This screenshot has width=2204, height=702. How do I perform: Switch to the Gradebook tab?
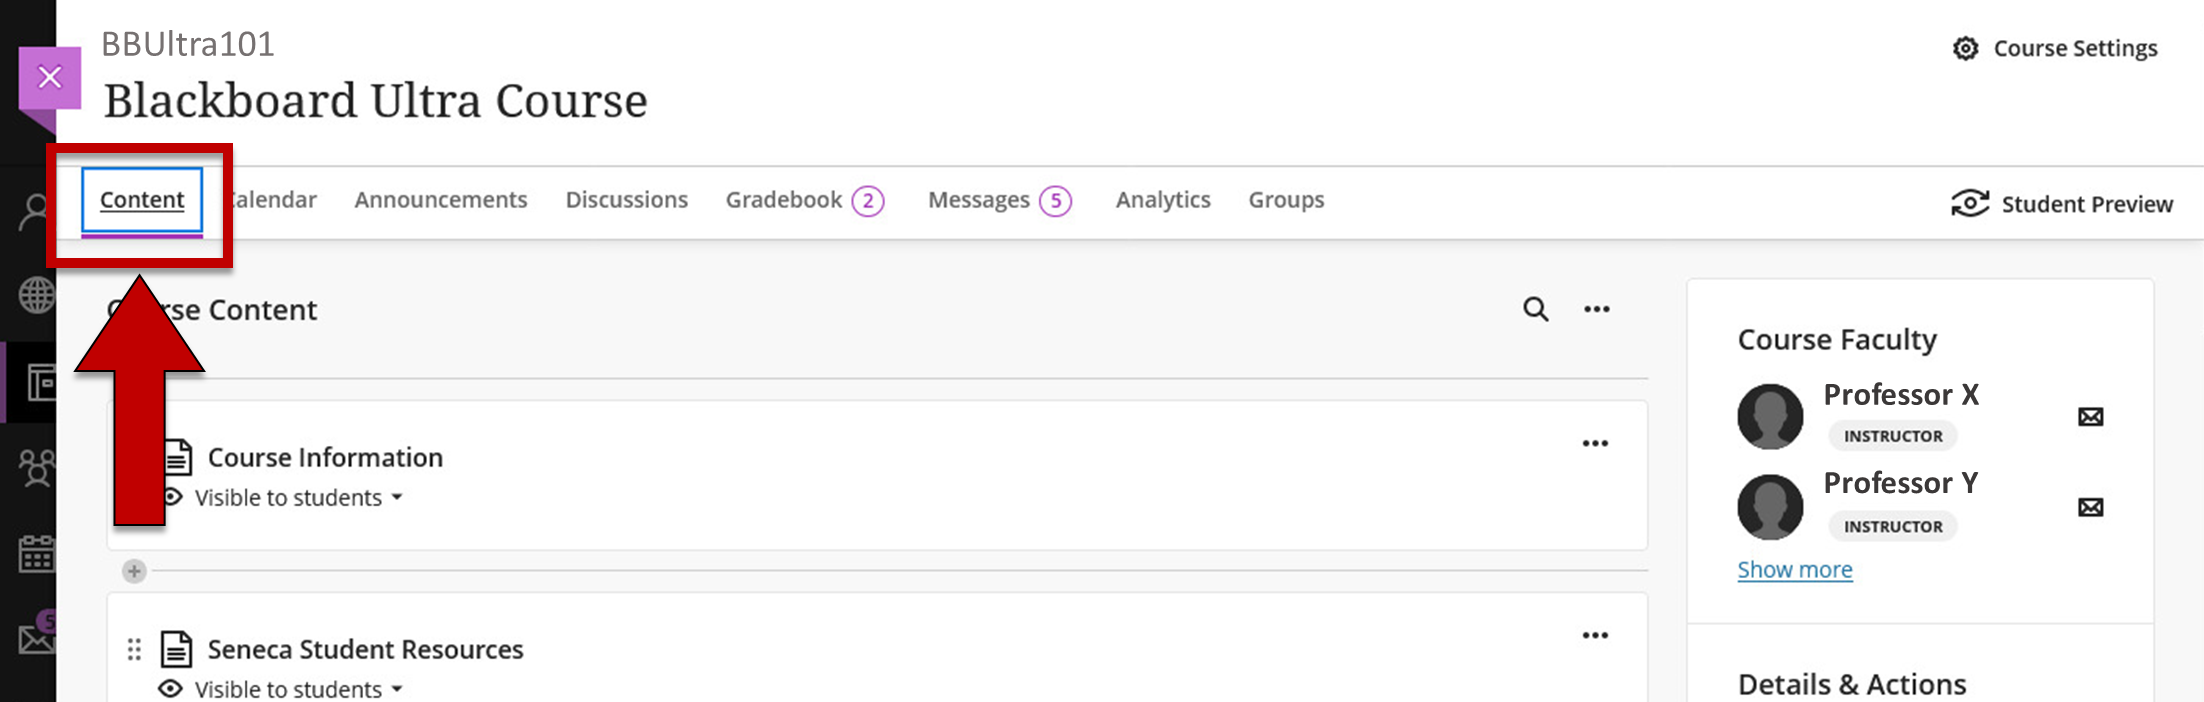[784, 200]
